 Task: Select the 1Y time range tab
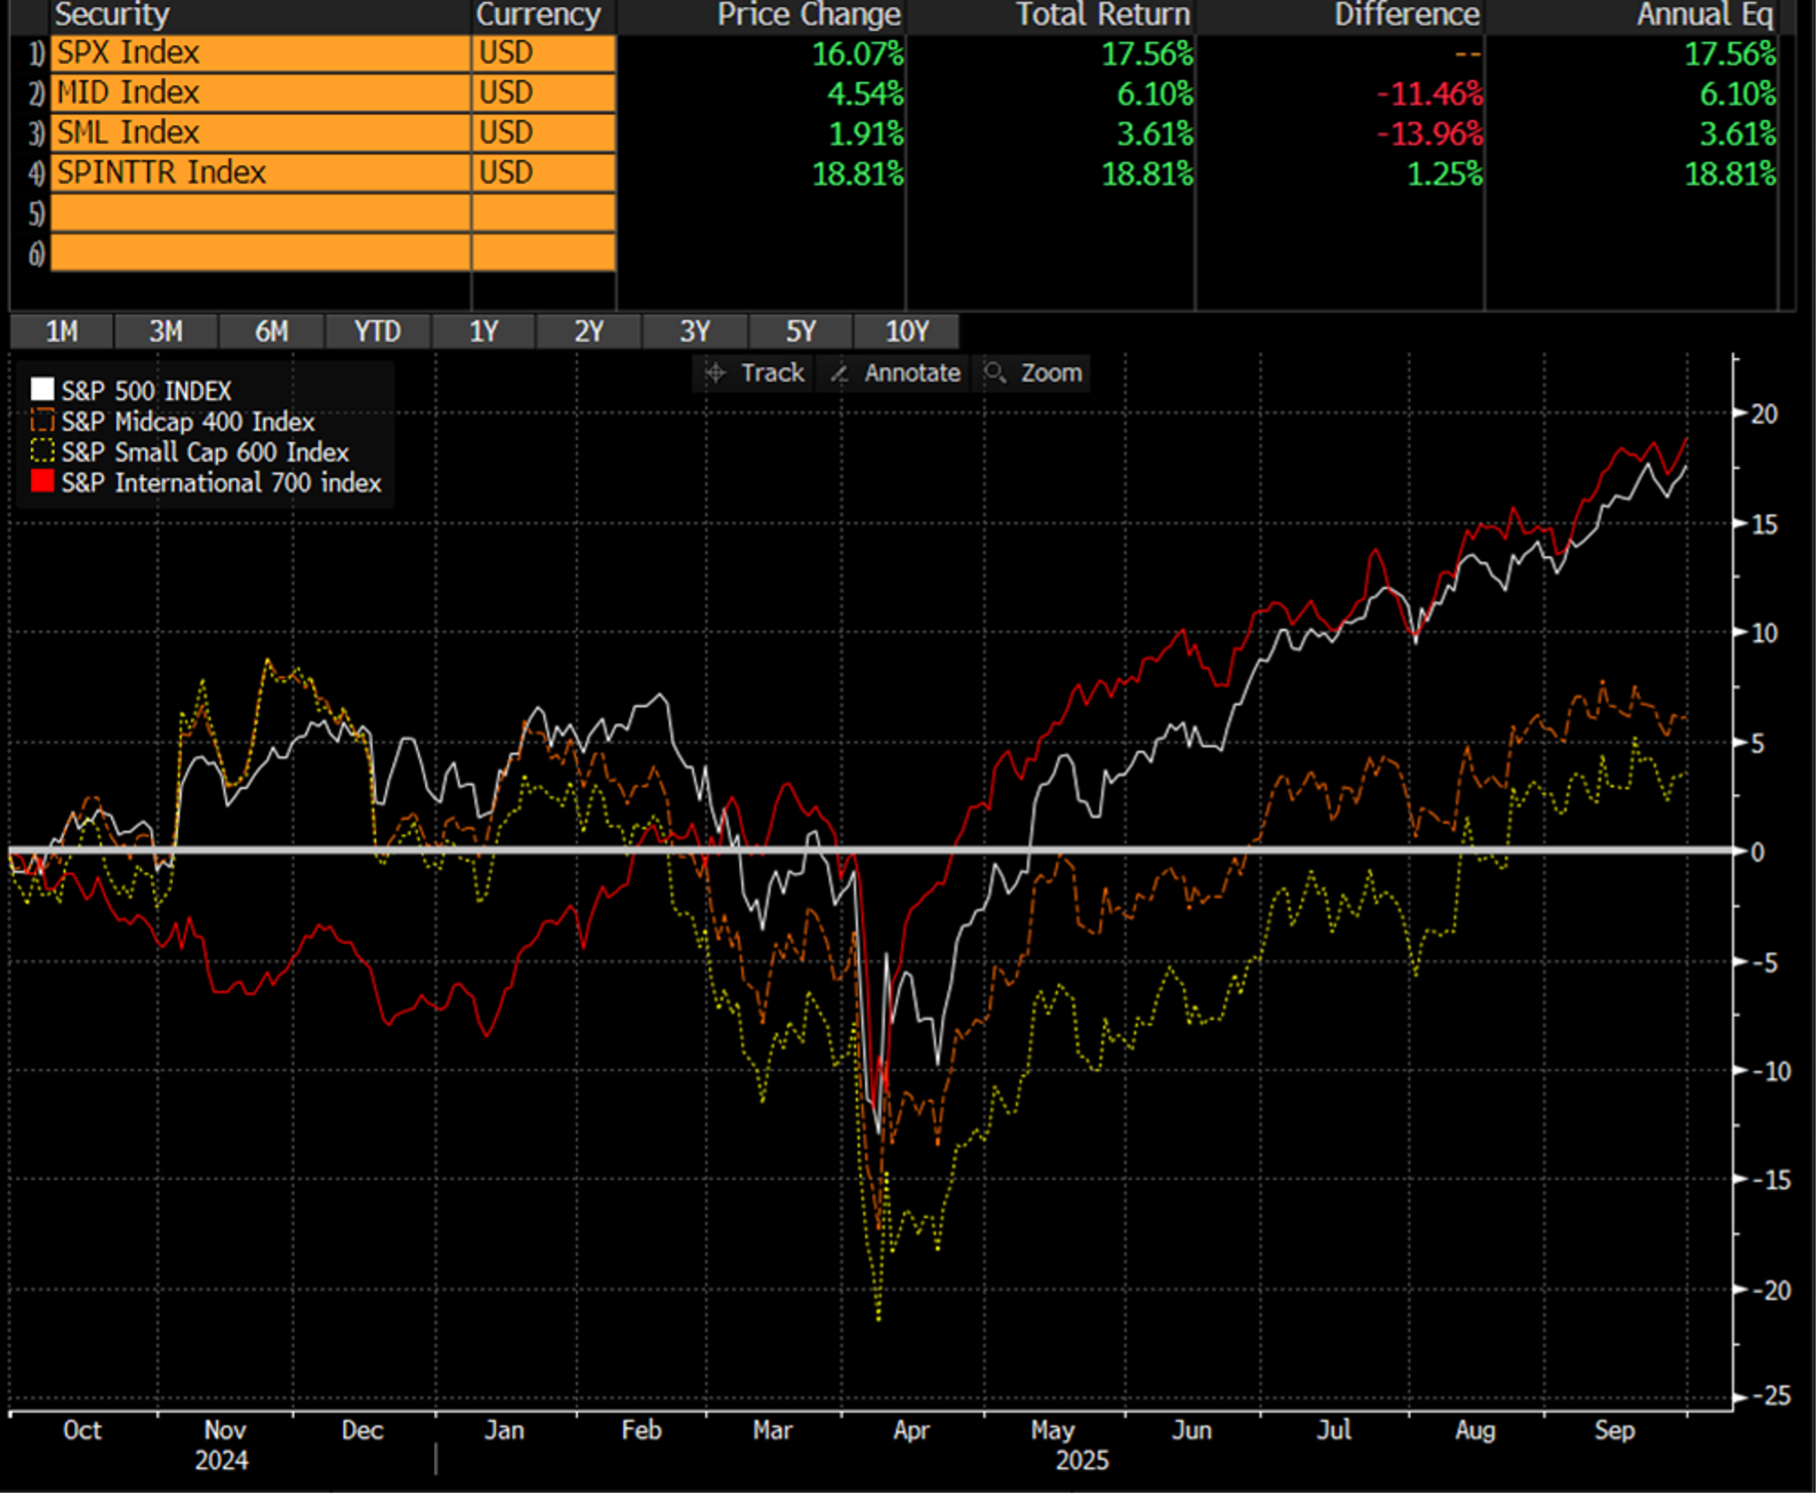click(x=484, y=331)
